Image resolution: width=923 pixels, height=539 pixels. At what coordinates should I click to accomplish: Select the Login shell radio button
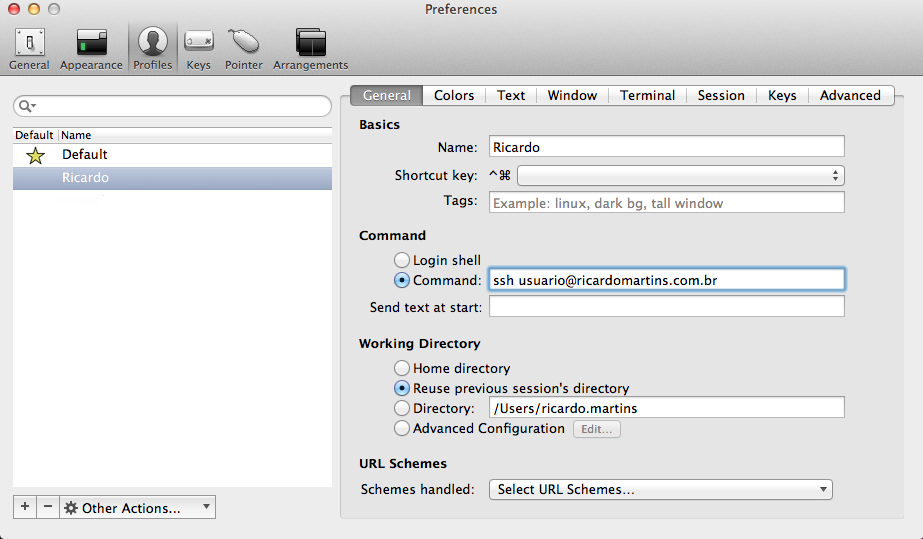[x=401, y=260]
